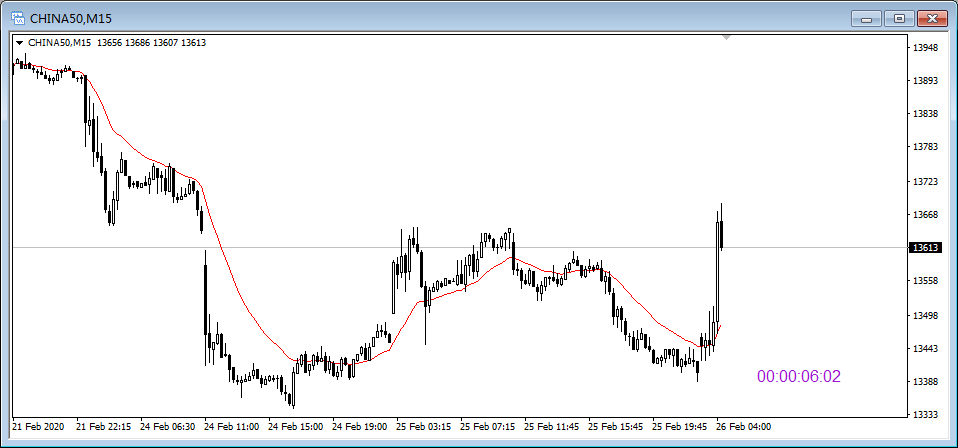Click the chart shift triangle marker at top
The height and width of the screenshot is (448, 958).
726,38
